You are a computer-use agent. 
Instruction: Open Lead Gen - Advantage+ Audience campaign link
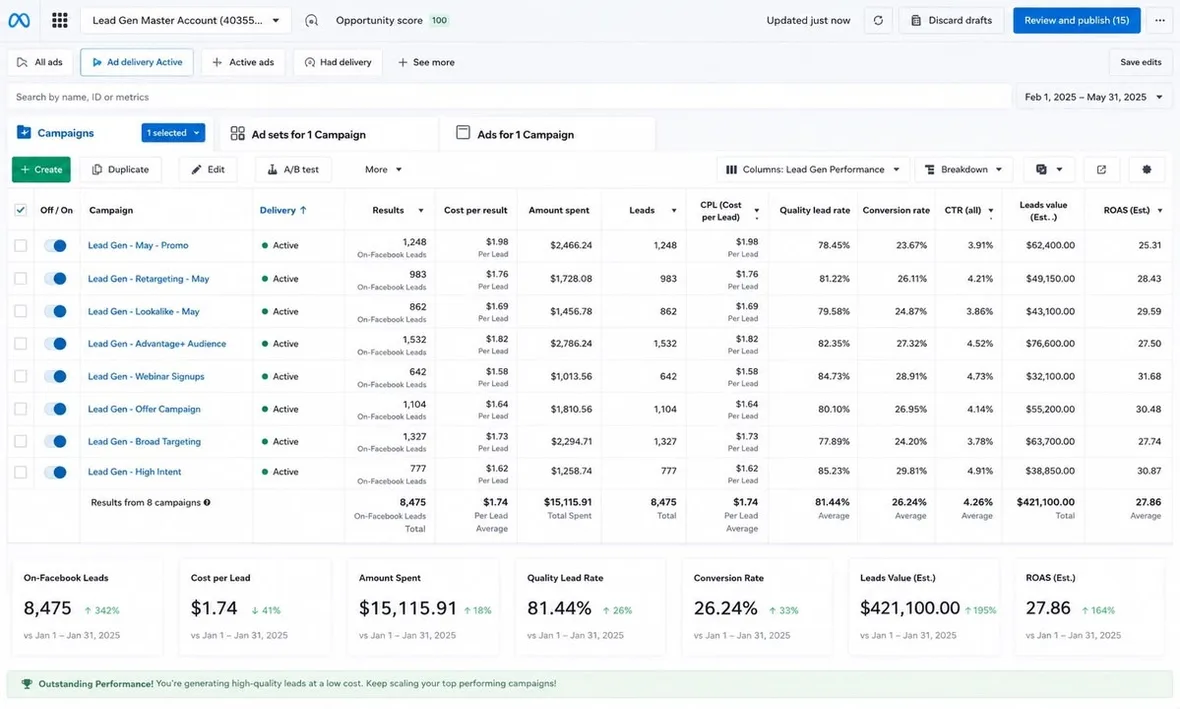click(157, 343)
